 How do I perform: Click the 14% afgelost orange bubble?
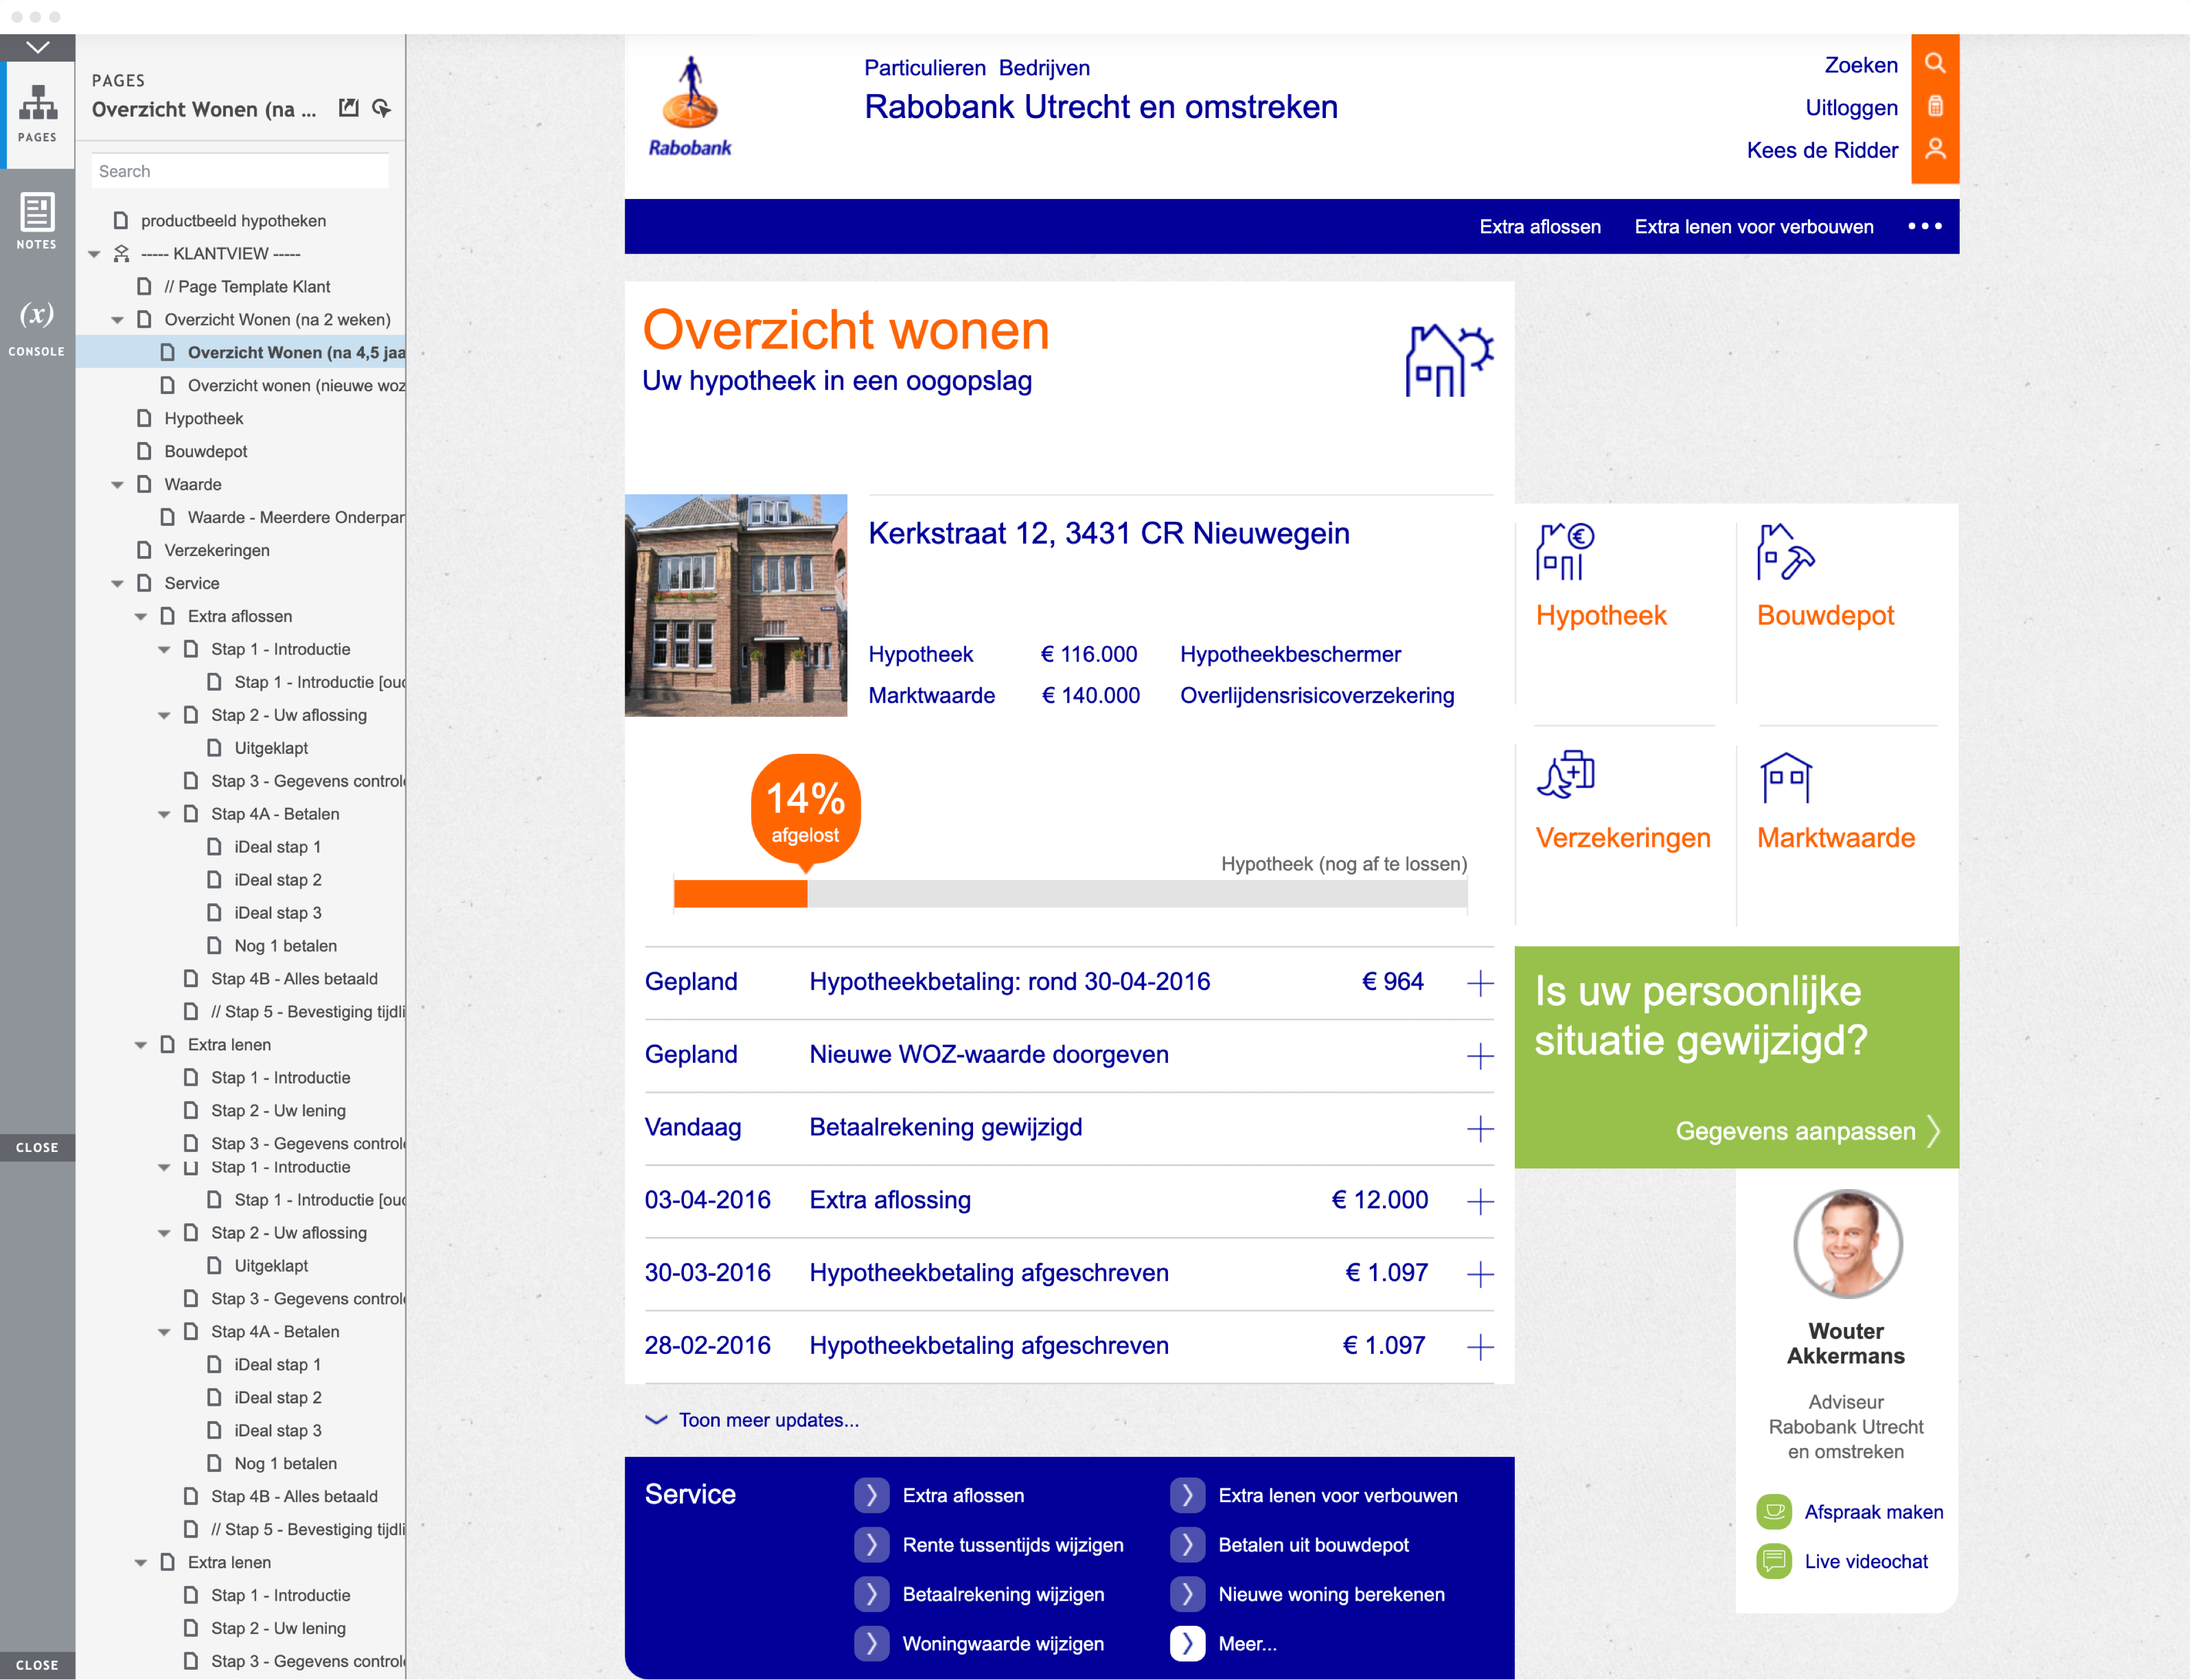coord(805,811)
